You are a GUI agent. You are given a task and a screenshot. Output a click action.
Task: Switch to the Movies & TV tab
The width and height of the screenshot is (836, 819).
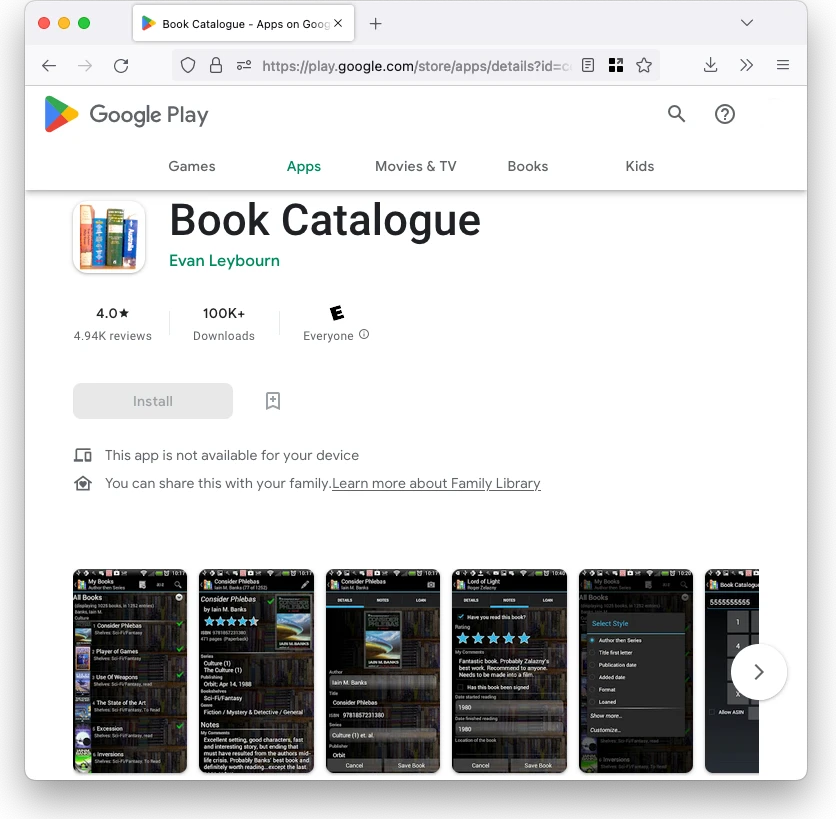[x=416, y=166]
